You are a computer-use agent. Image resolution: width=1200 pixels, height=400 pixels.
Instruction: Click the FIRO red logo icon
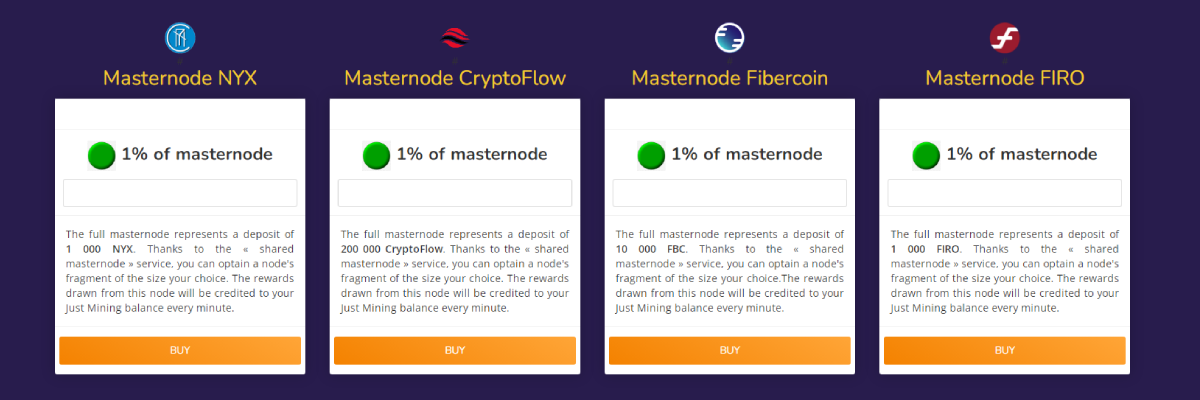(x=1004, y=38)
